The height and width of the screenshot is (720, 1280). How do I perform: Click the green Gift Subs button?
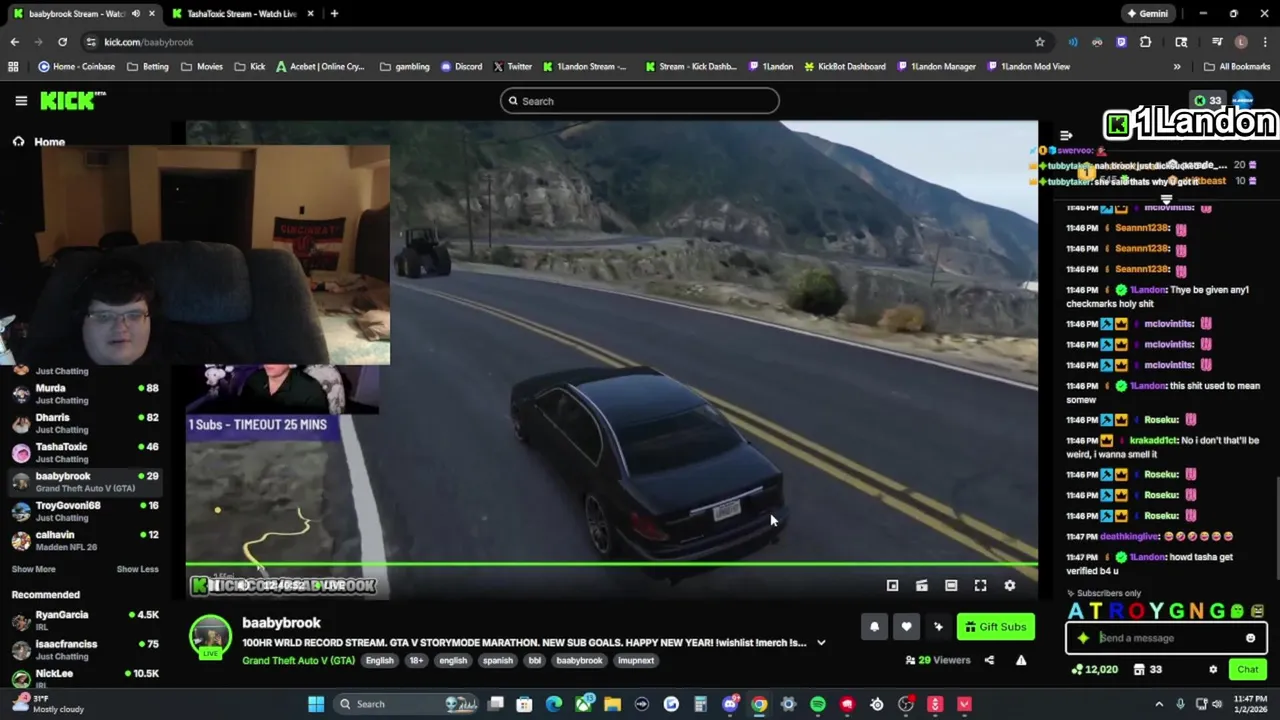tap(995, 627)
